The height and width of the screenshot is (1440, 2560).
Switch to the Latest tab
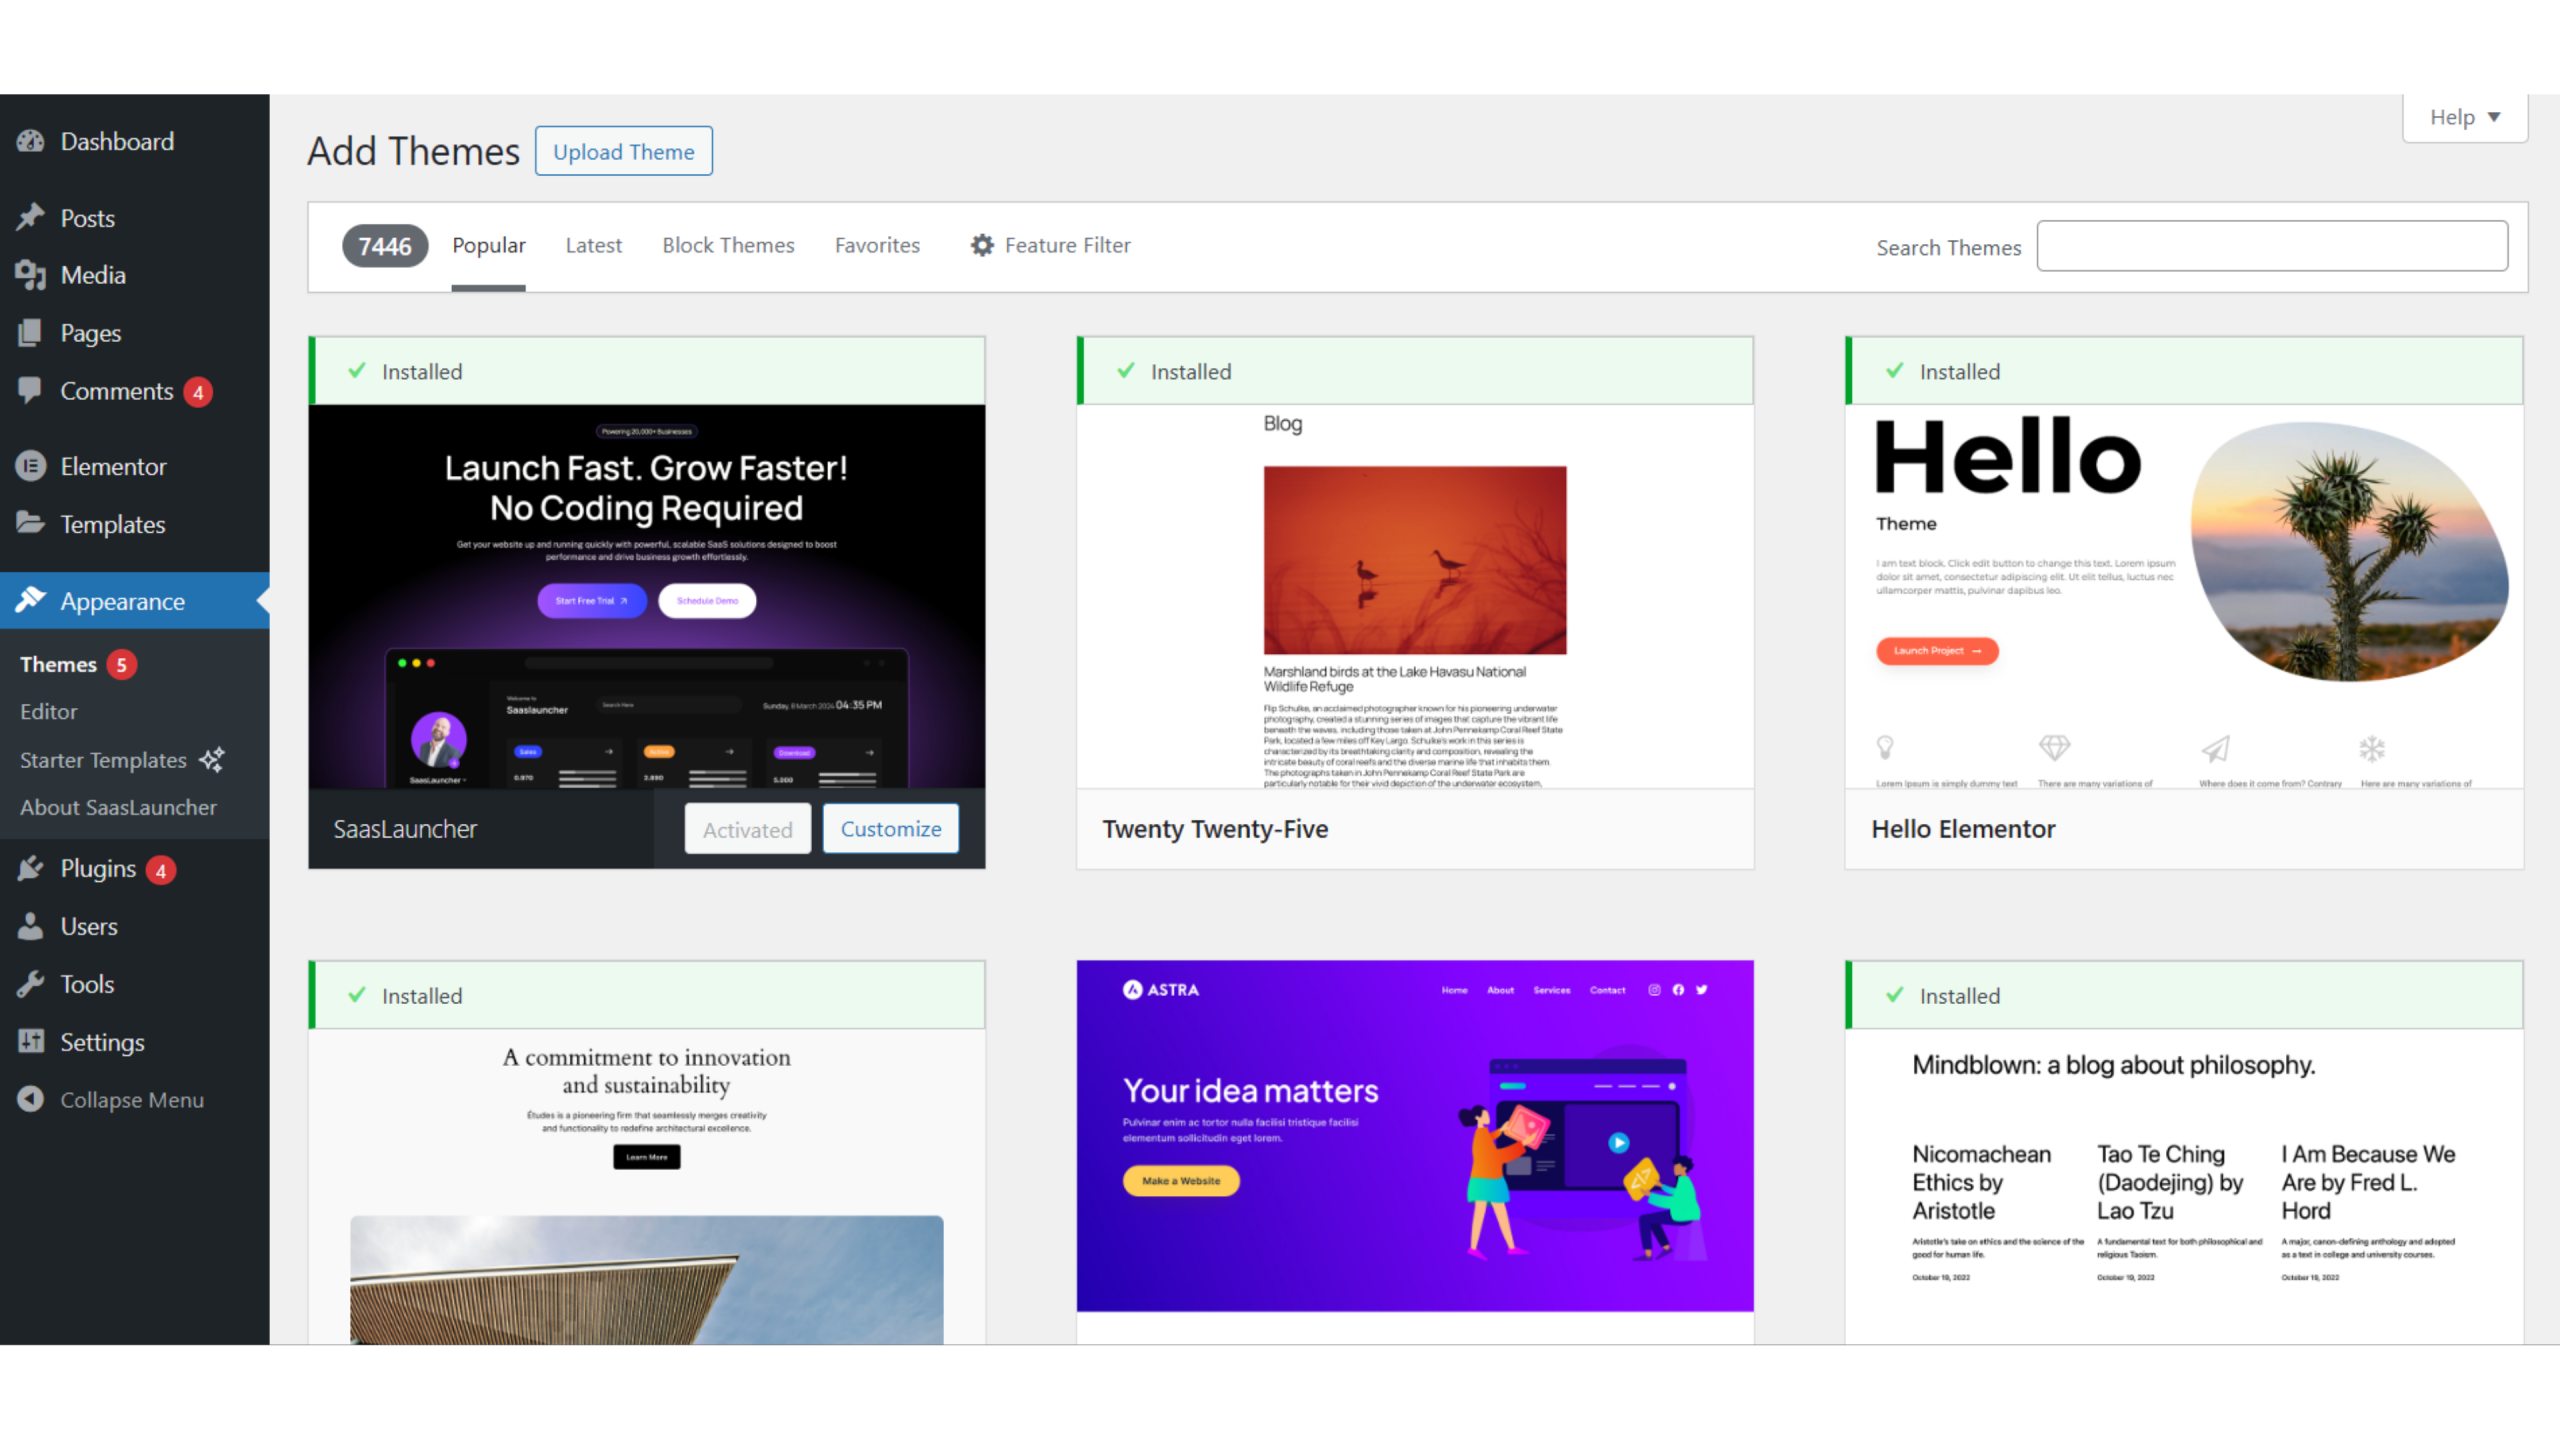(593, 246)
